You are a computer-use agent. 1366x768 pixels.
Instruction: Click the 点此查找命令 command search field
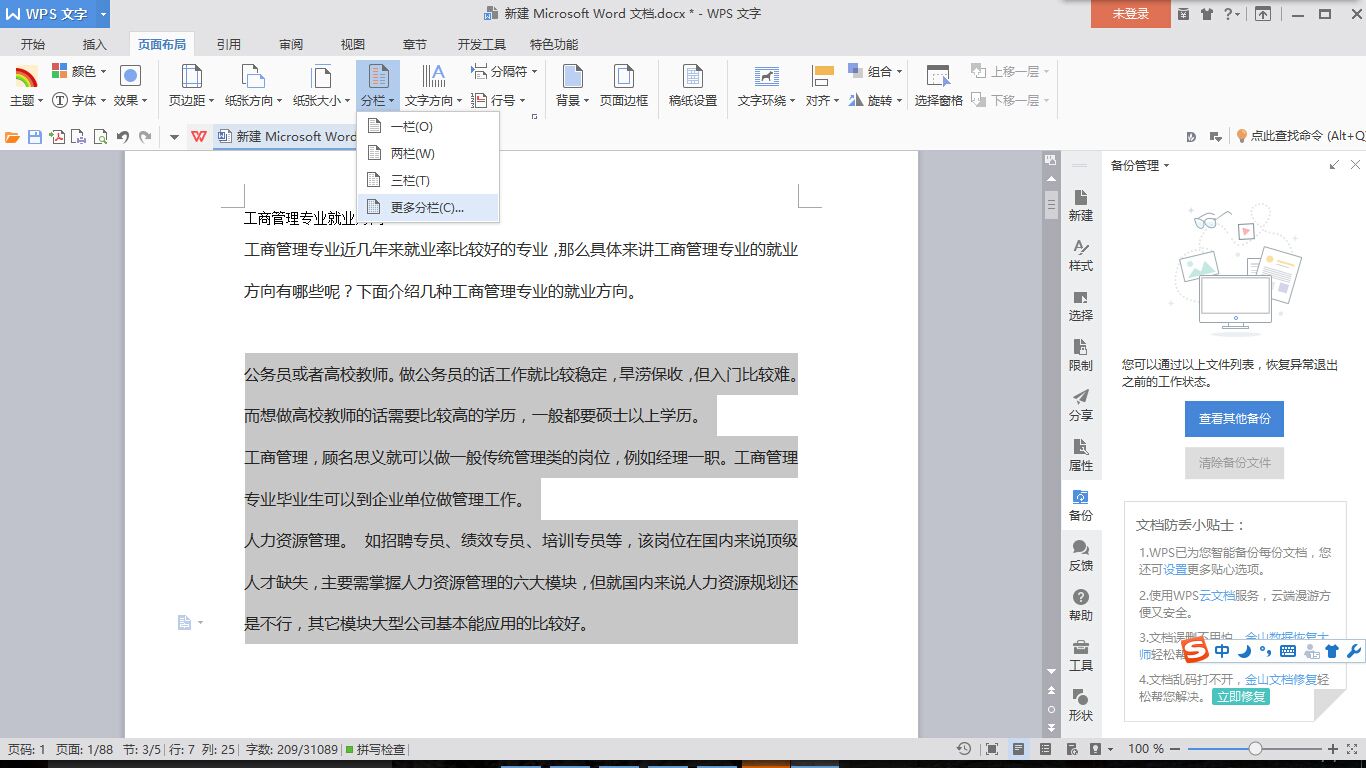pyautogui.click(x=1300, y=137)
